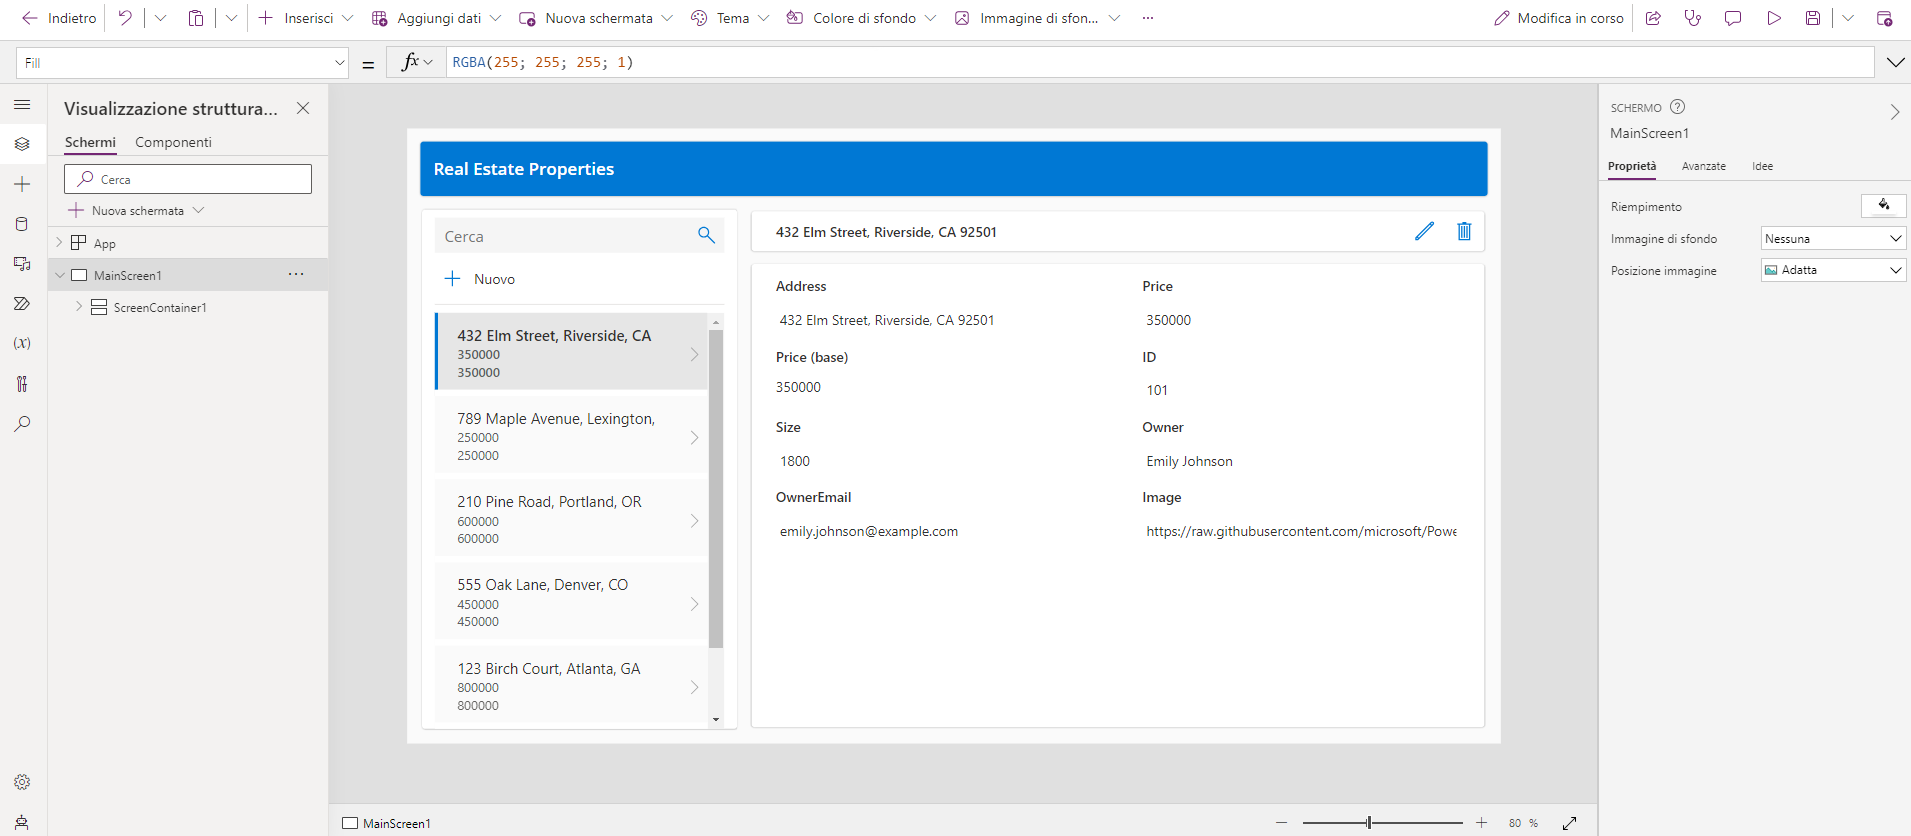The height and width of the screenshot is (836, 1911).
Task: Open the Settings gear icon
Action: point(22,782)
